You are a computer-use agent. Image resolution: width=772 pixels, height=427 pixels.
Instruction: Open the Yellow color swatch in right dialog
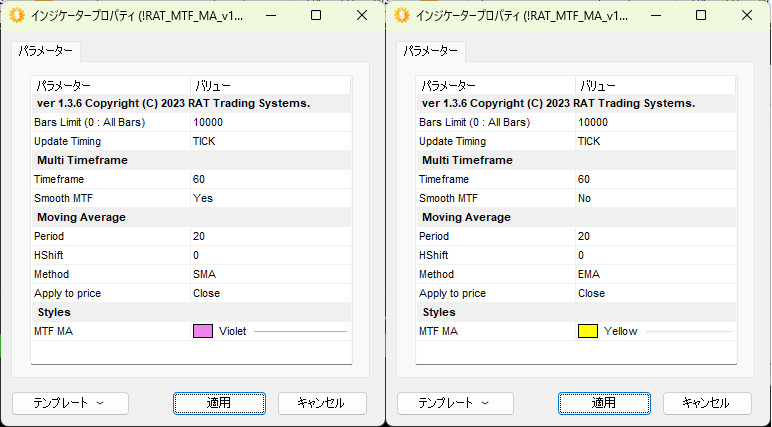(588, 331)
